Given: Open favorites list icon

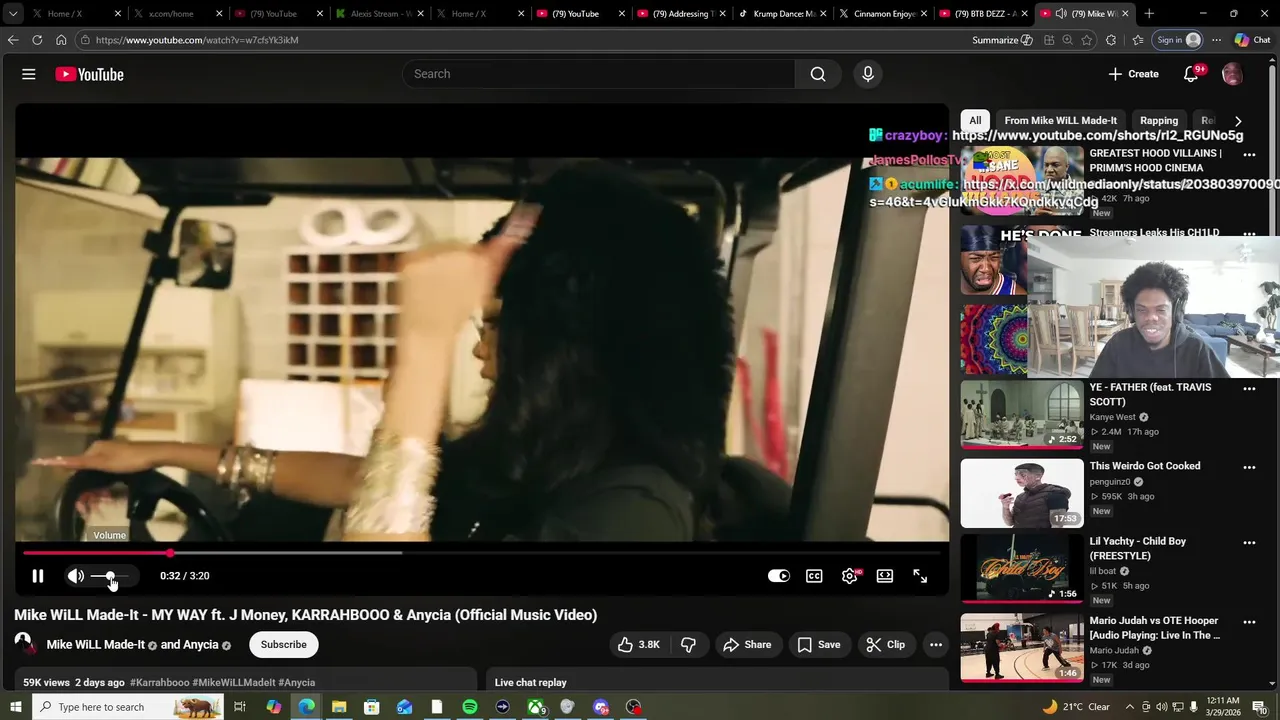Looking at the screenshot, I should pos(1138,40).
